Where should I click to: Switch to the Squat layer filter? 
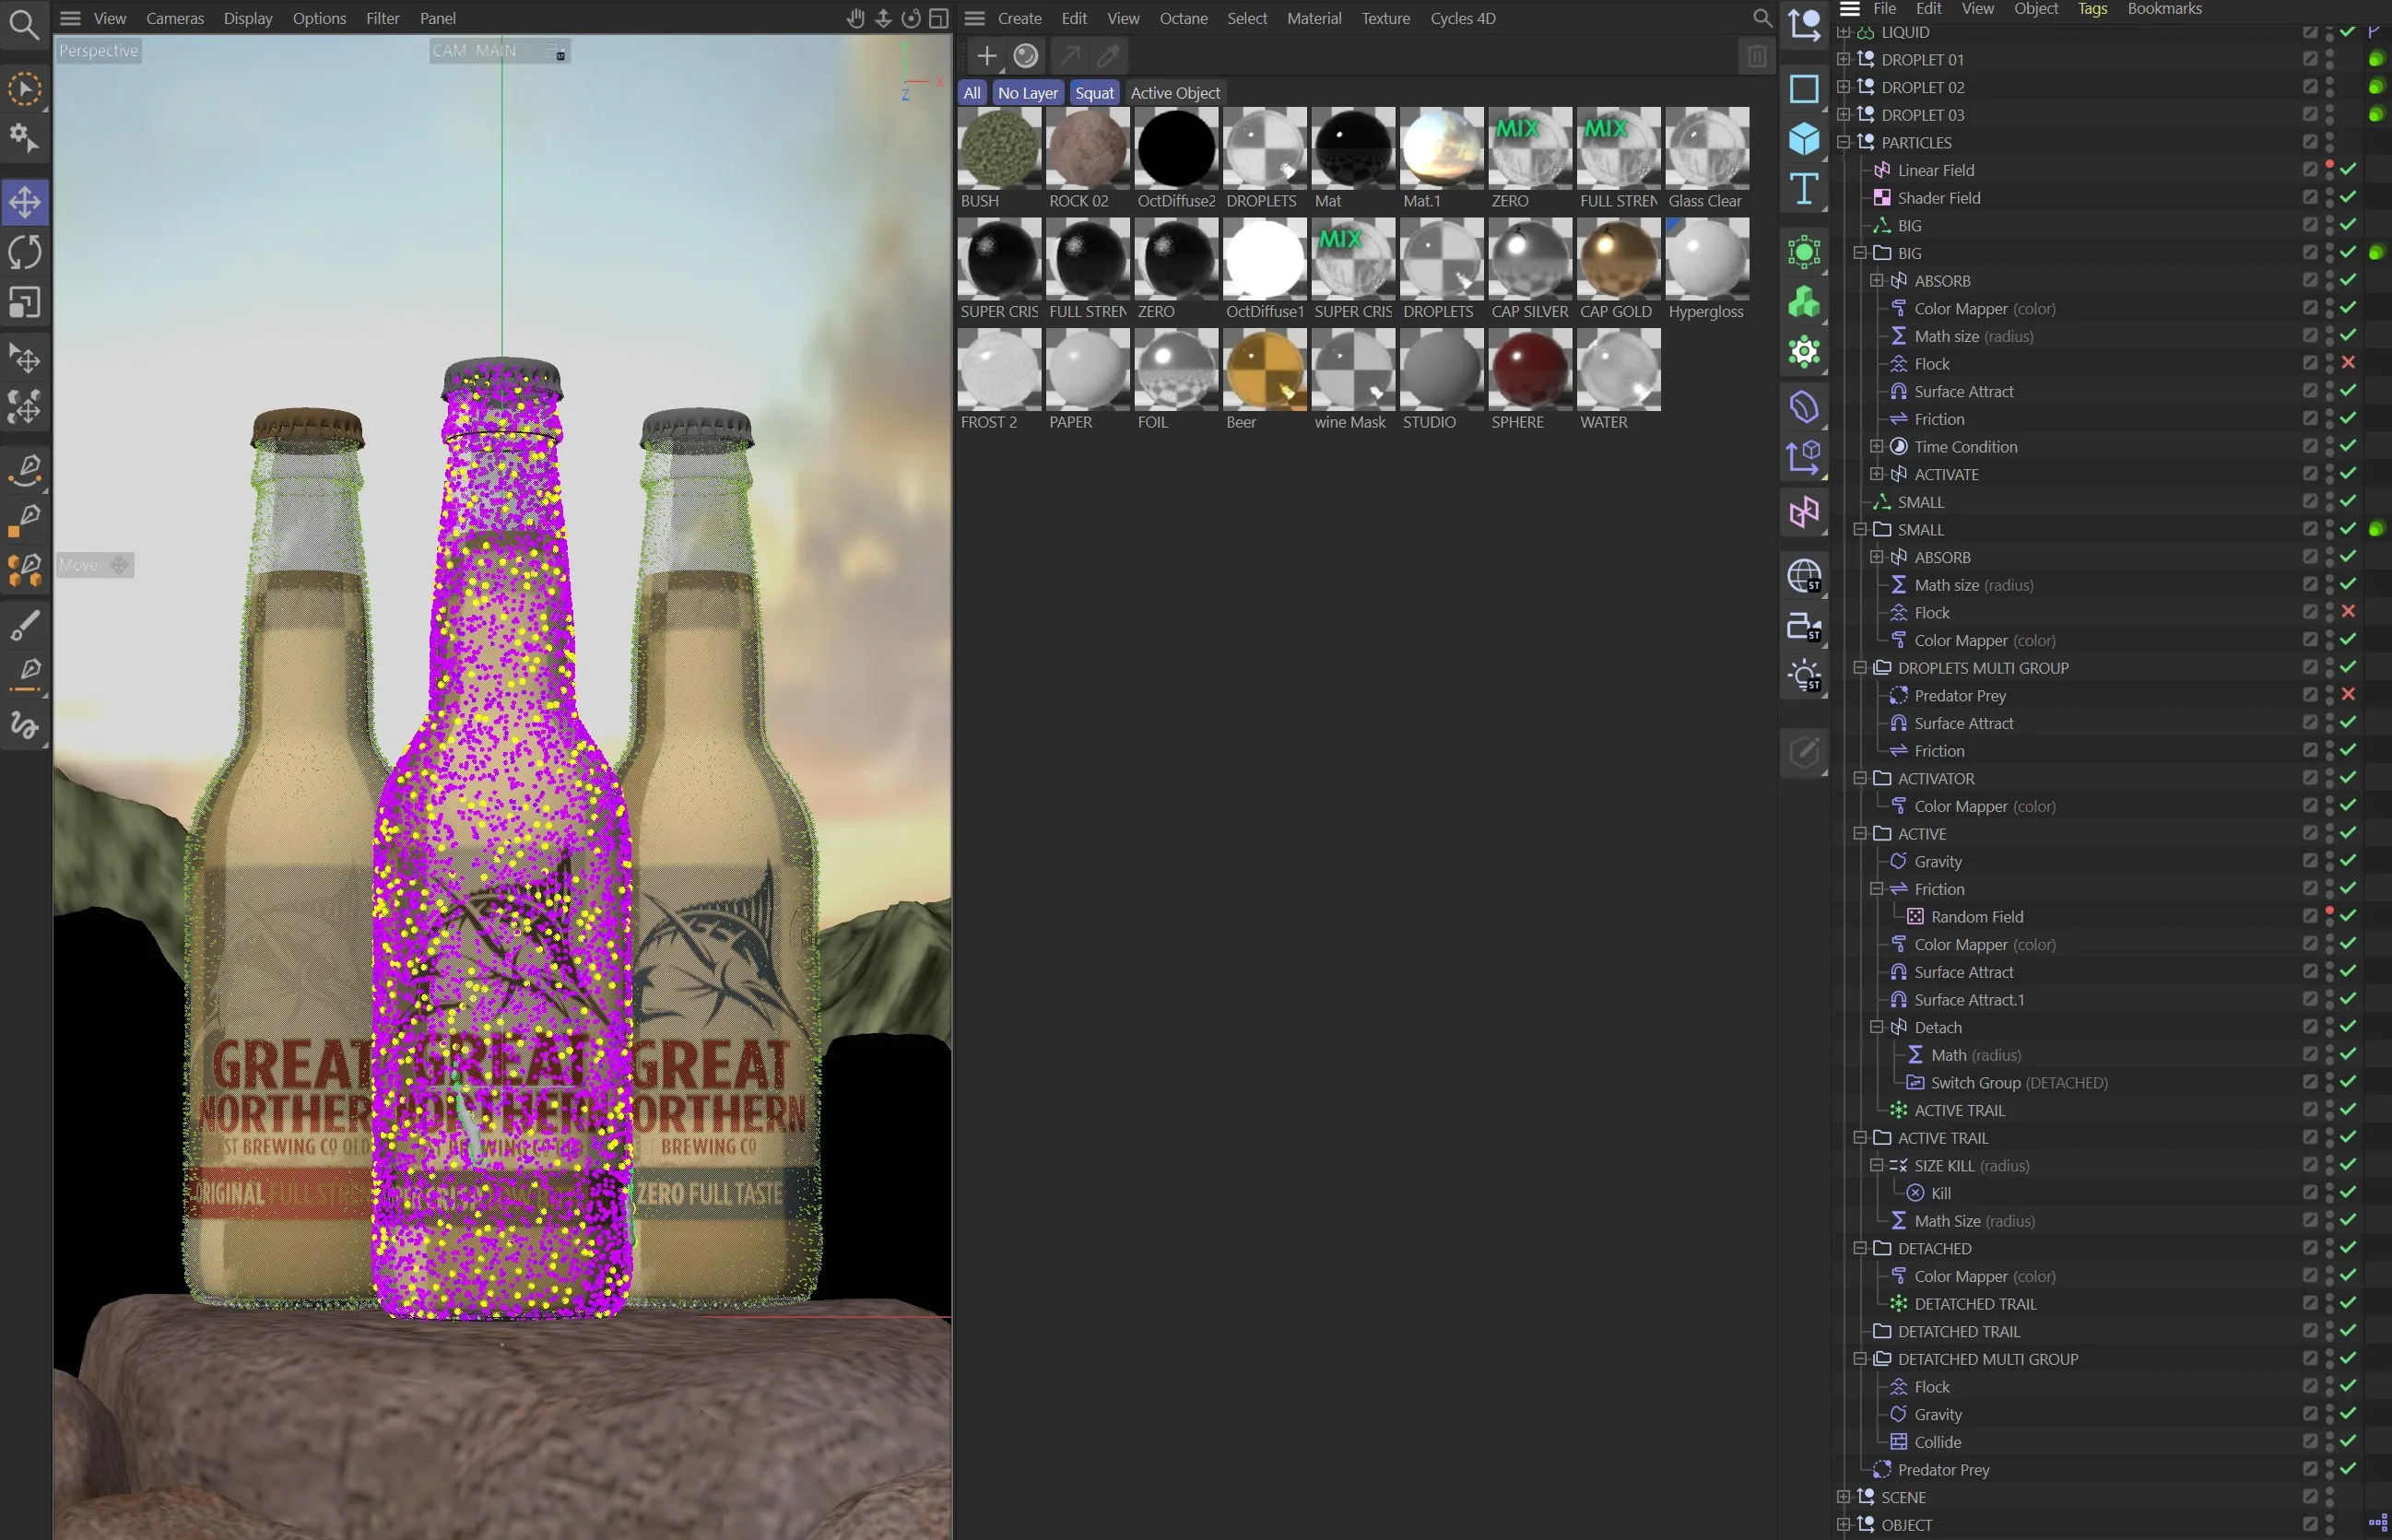(1094, 93)
